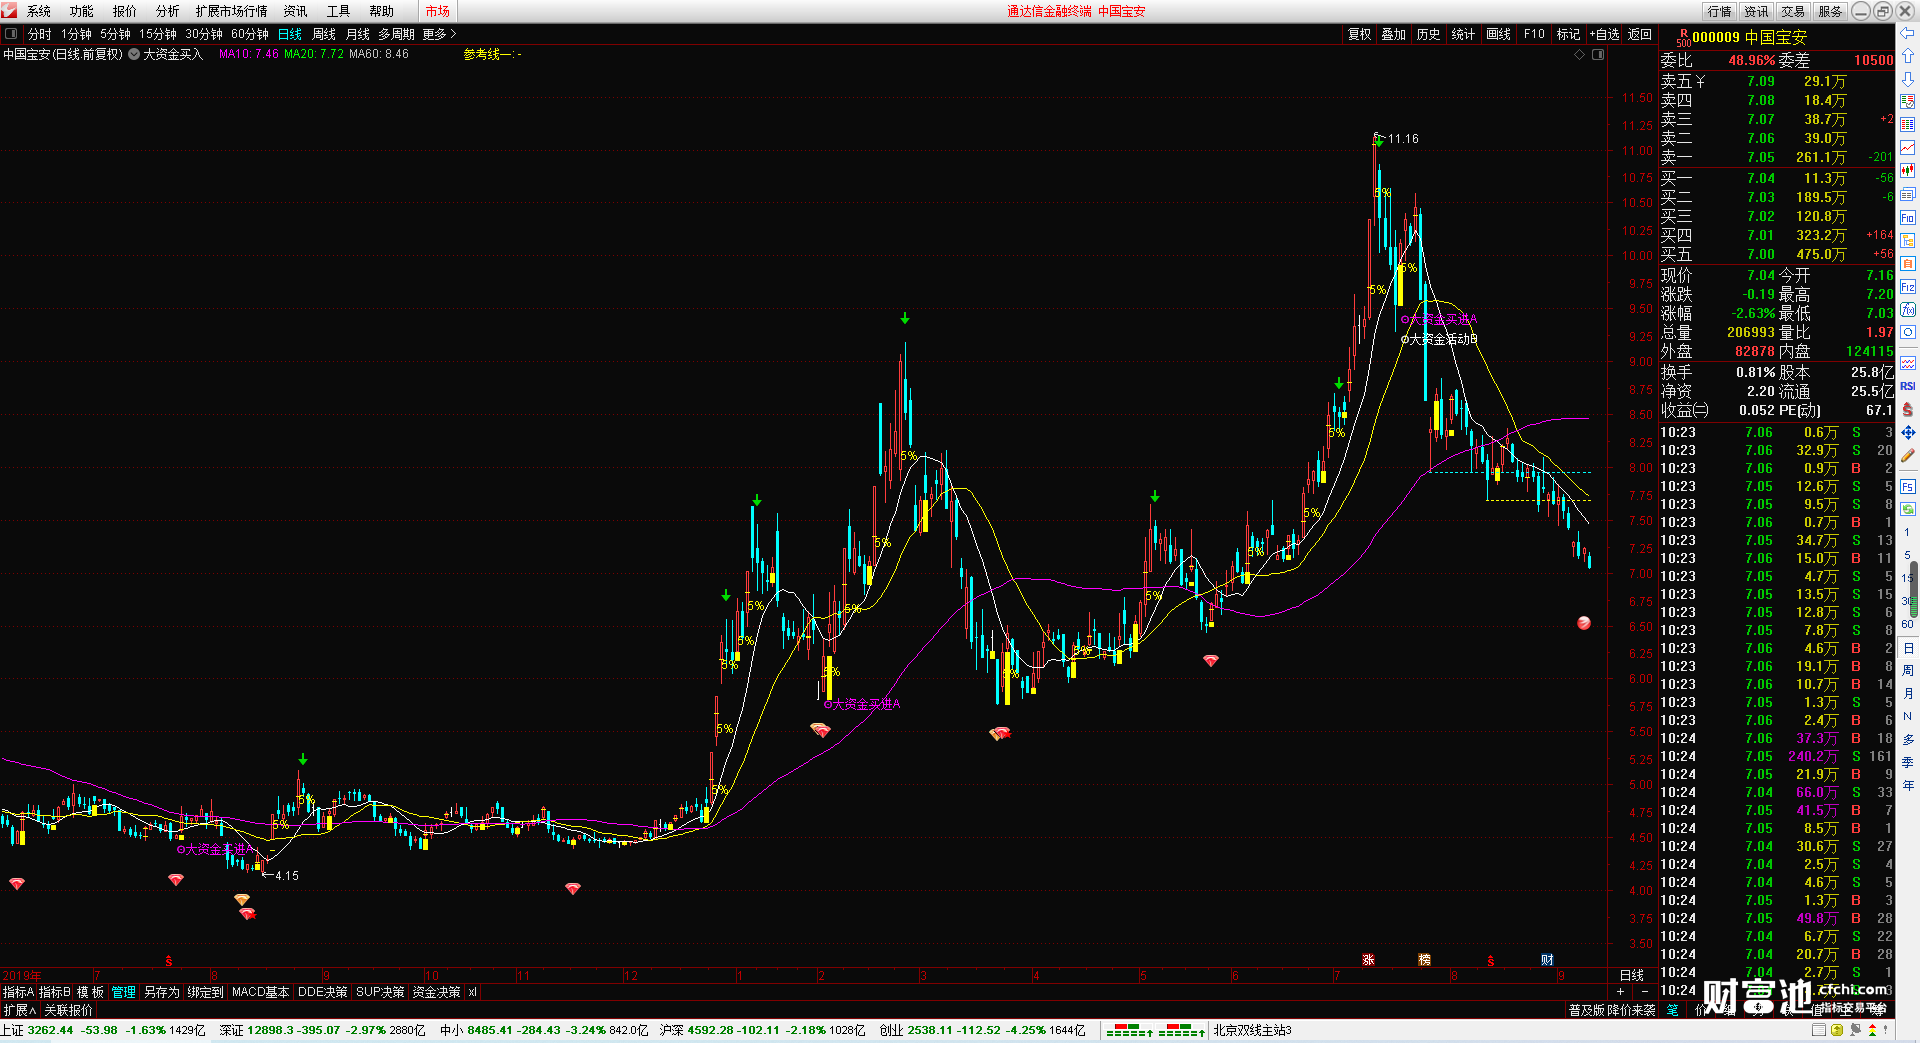Open the 大资金买入 indicator selector icon
Viewport: 1920px width, 1043px height.
[134, 54]
